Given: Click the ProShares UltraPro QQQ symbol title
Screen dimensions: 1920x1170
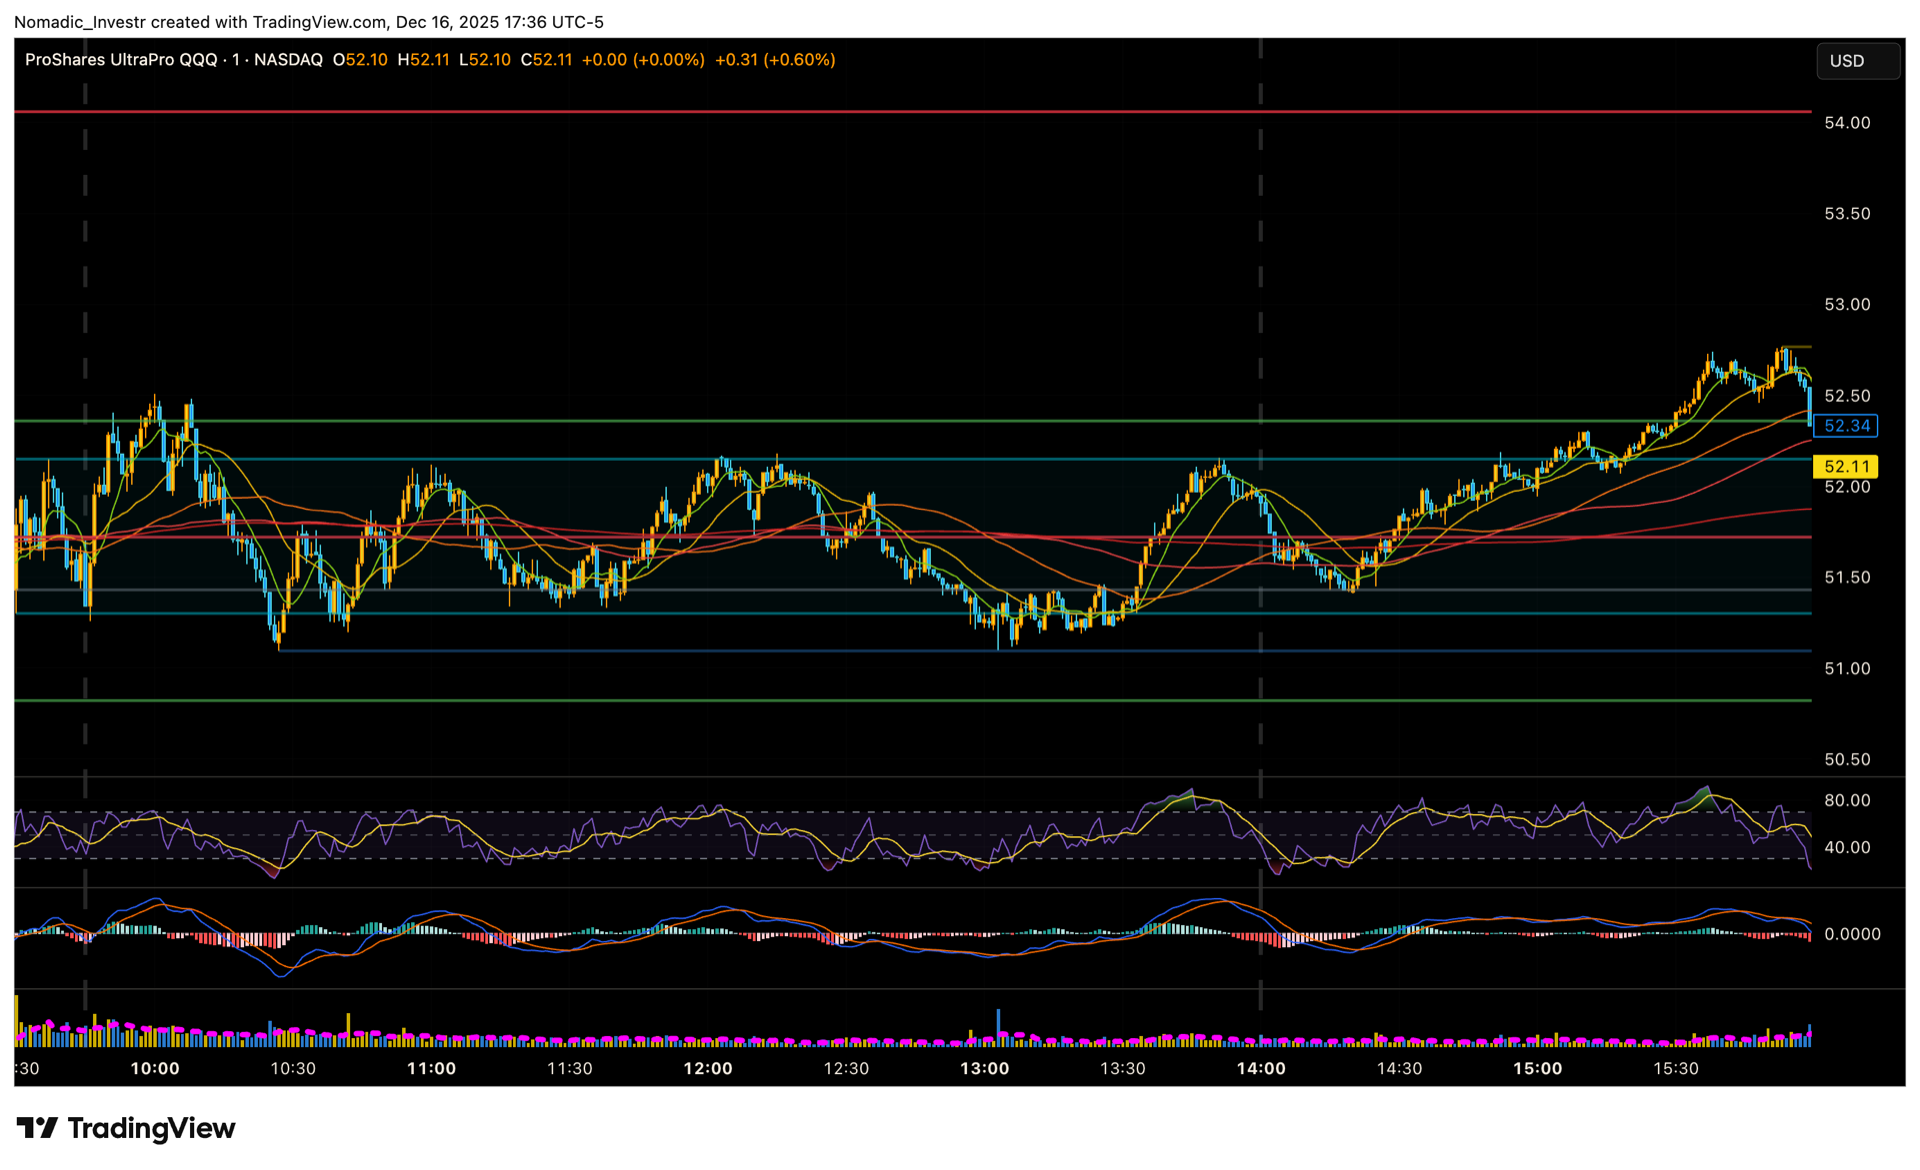Looking at the screenshot, I should point(121,60).
